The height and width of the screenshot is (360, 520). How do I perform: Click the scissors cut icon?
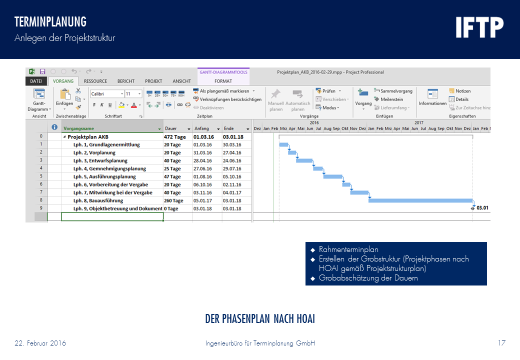coord(78,91)
